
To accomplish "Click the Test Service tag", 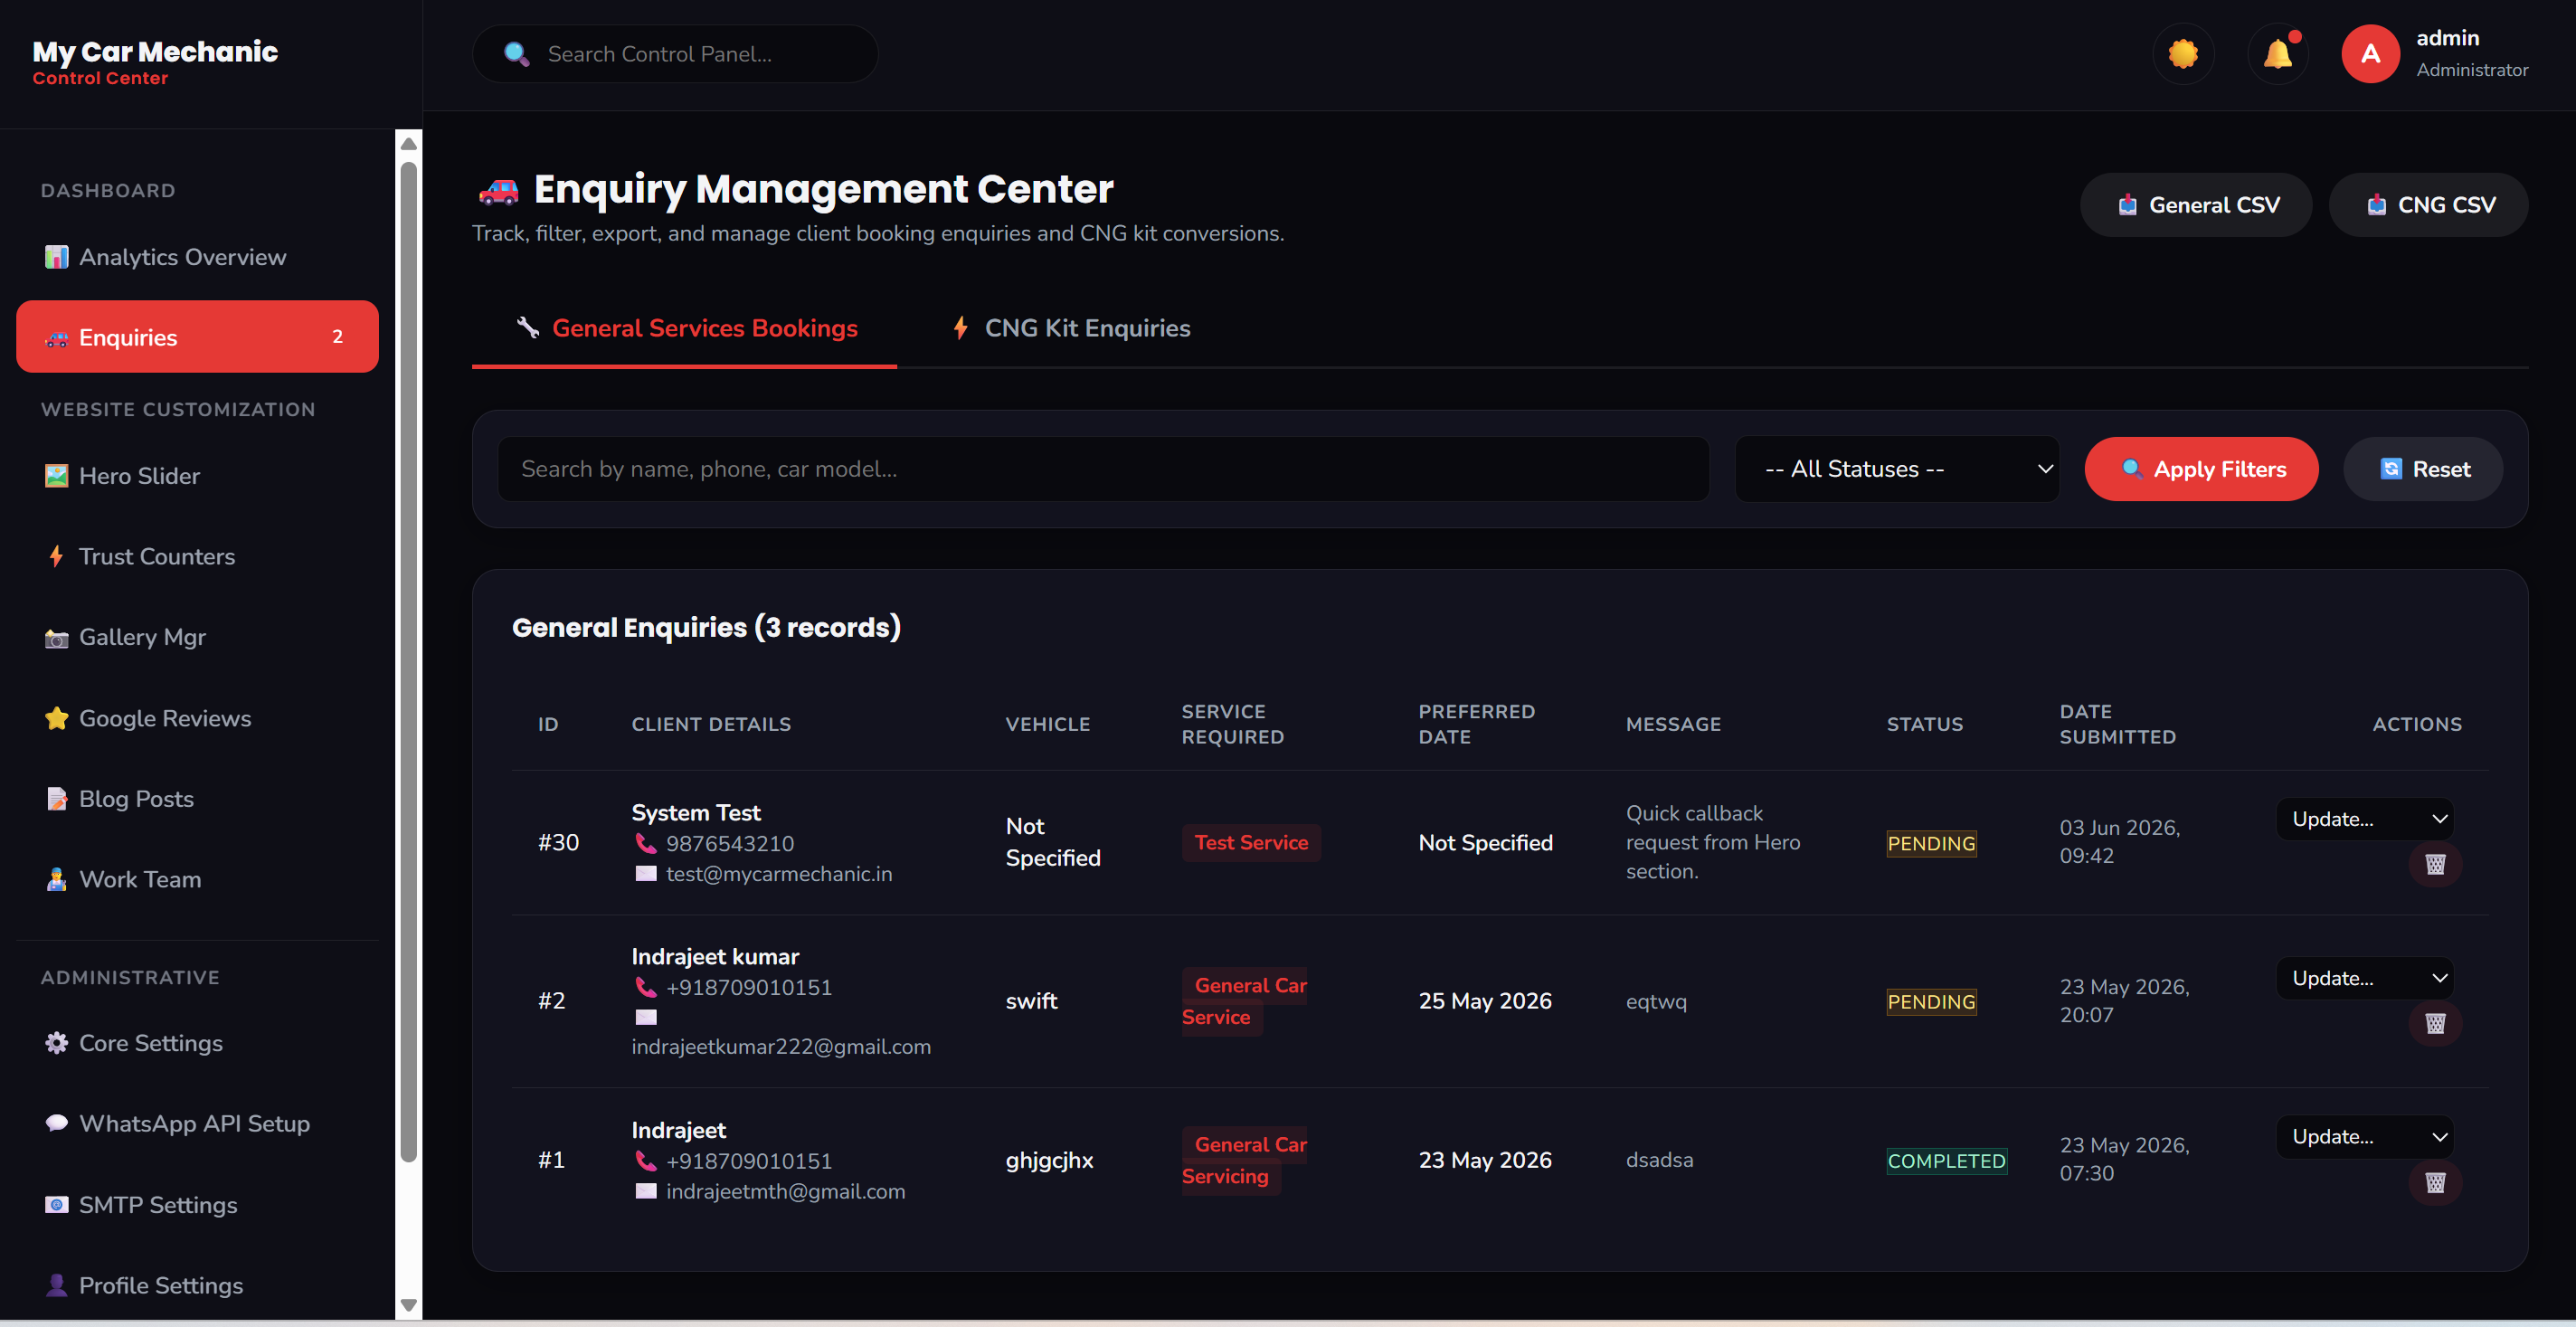I will coord(1251,843).
